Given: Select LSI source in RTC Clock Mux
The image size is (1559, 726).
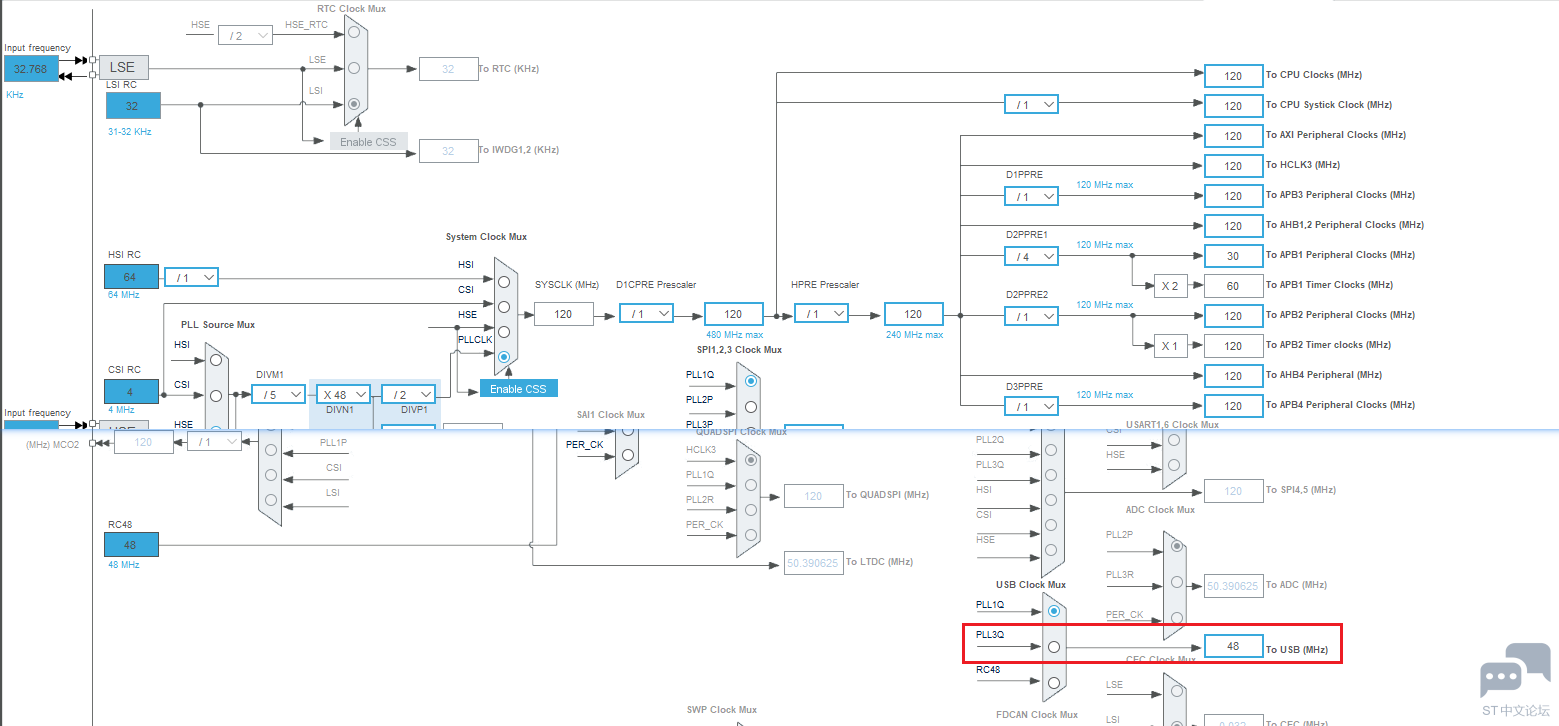Looking at the screenshot, I should pyautogui.click(x=353, y=104).
